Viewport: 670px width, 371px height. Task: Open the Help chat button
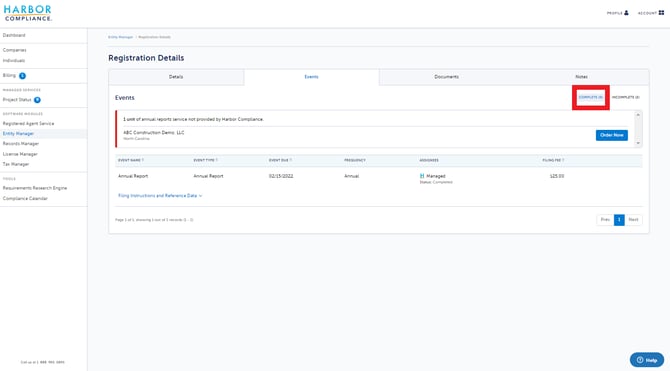[646, 360]
